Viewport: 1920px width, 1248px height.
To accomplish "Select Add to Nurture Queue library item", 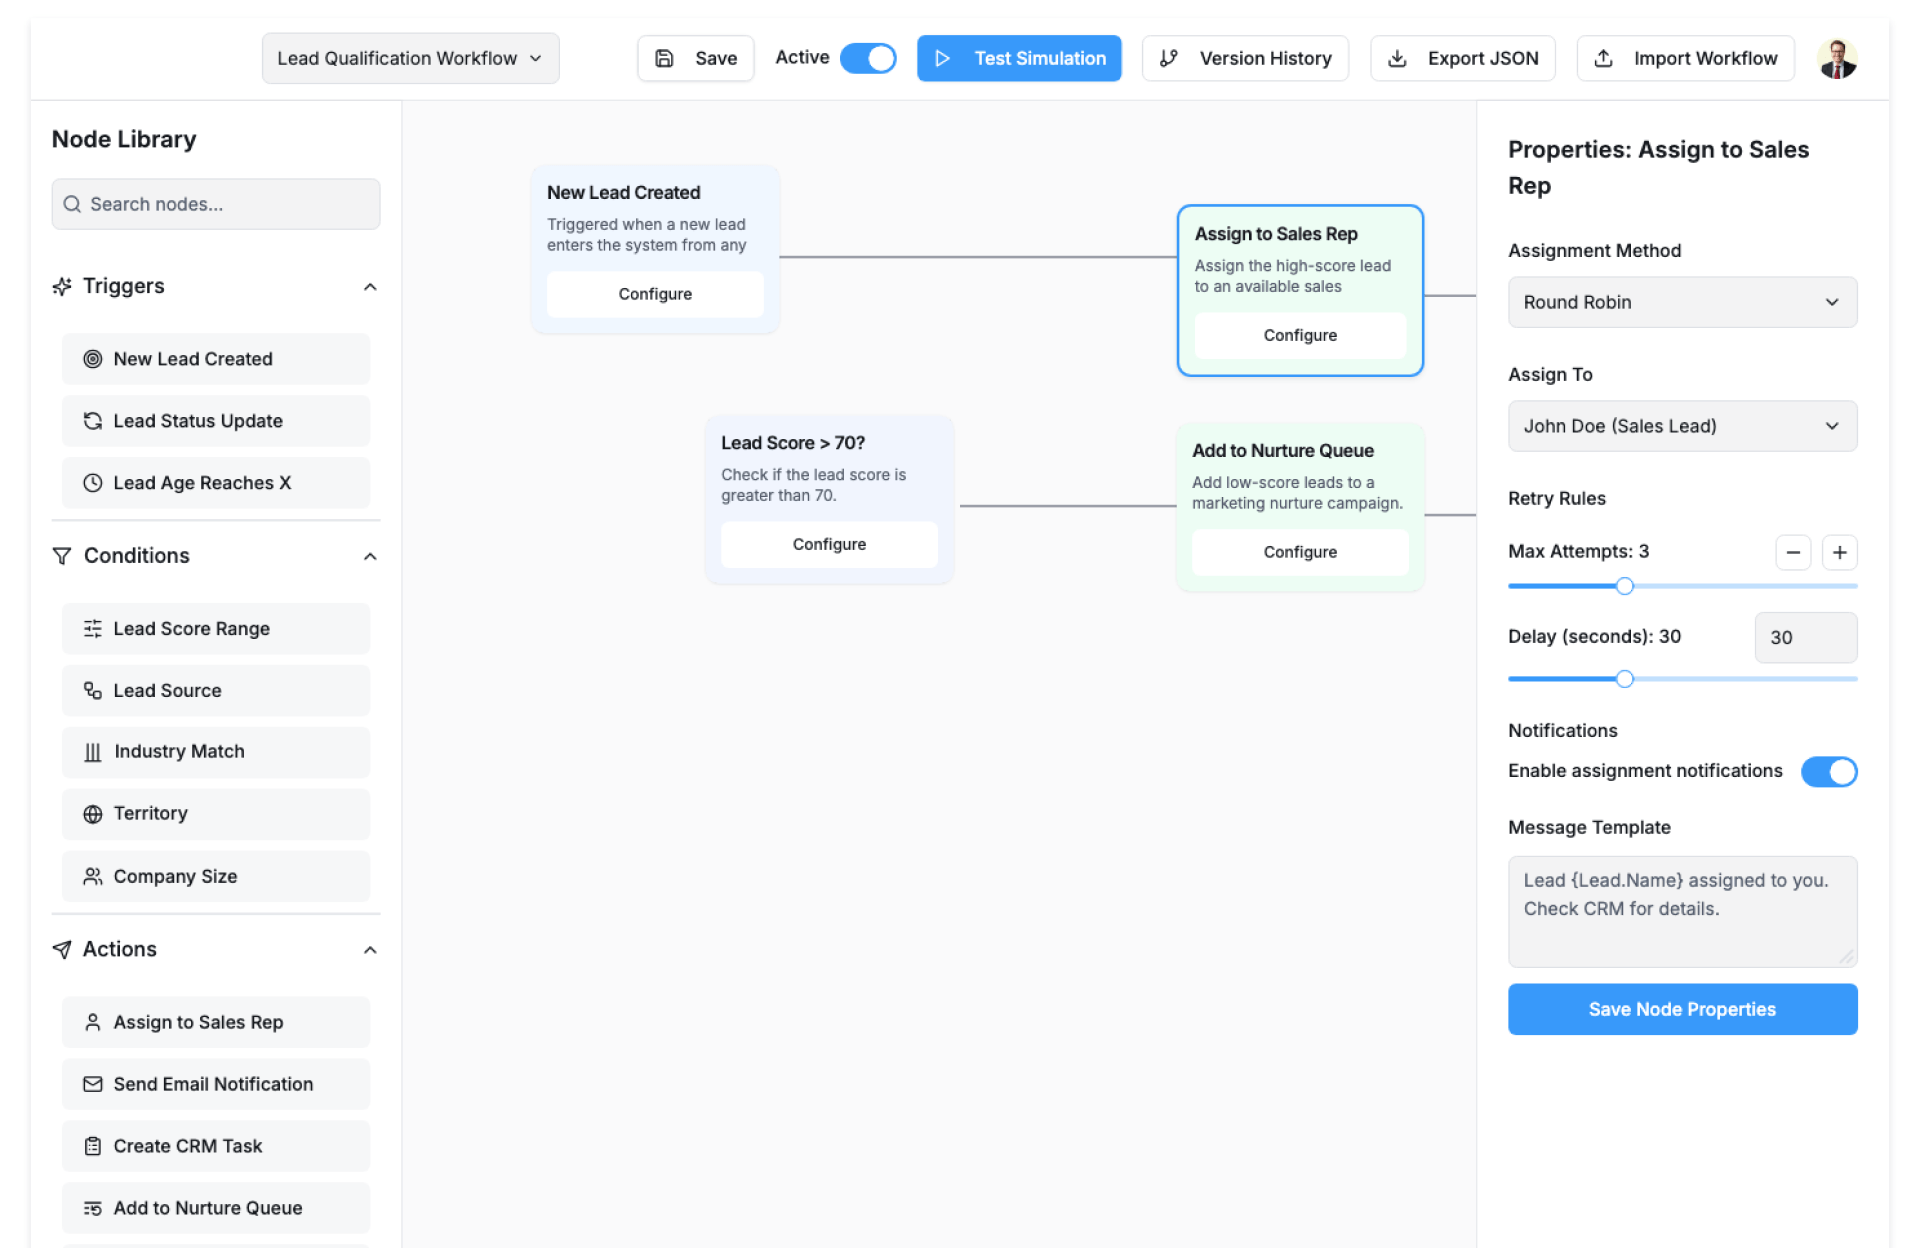I will pyautogui.click(x=215, y=1208).
